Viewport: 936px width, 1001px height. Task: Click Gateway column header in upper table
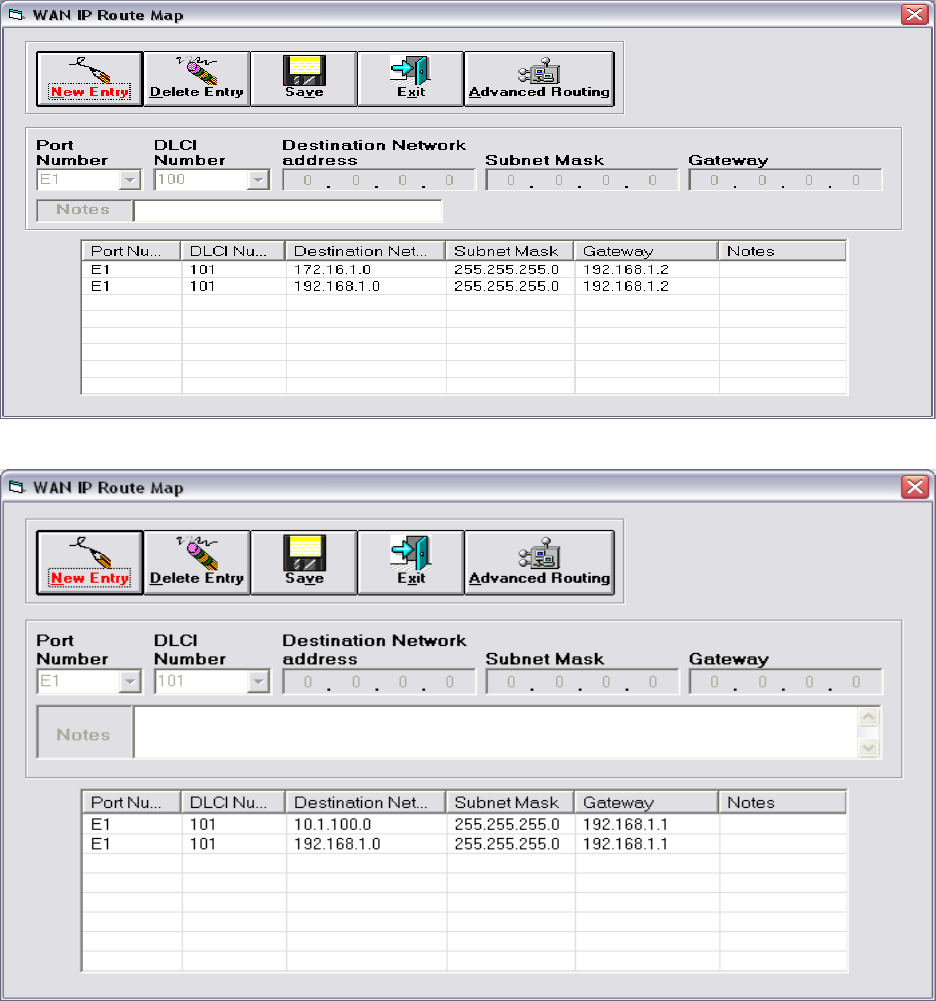point(647,251)
